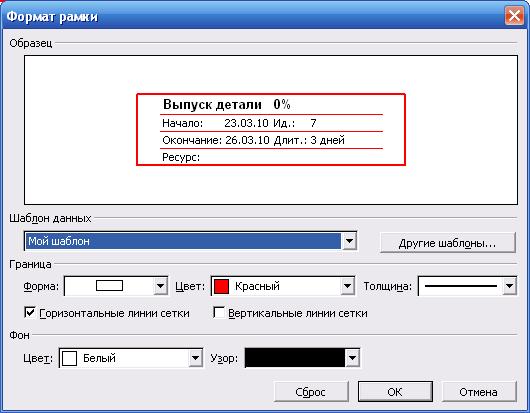Click the black Узор pattern preview
Viewport: 530px width, 413px height.
(295, 358)
